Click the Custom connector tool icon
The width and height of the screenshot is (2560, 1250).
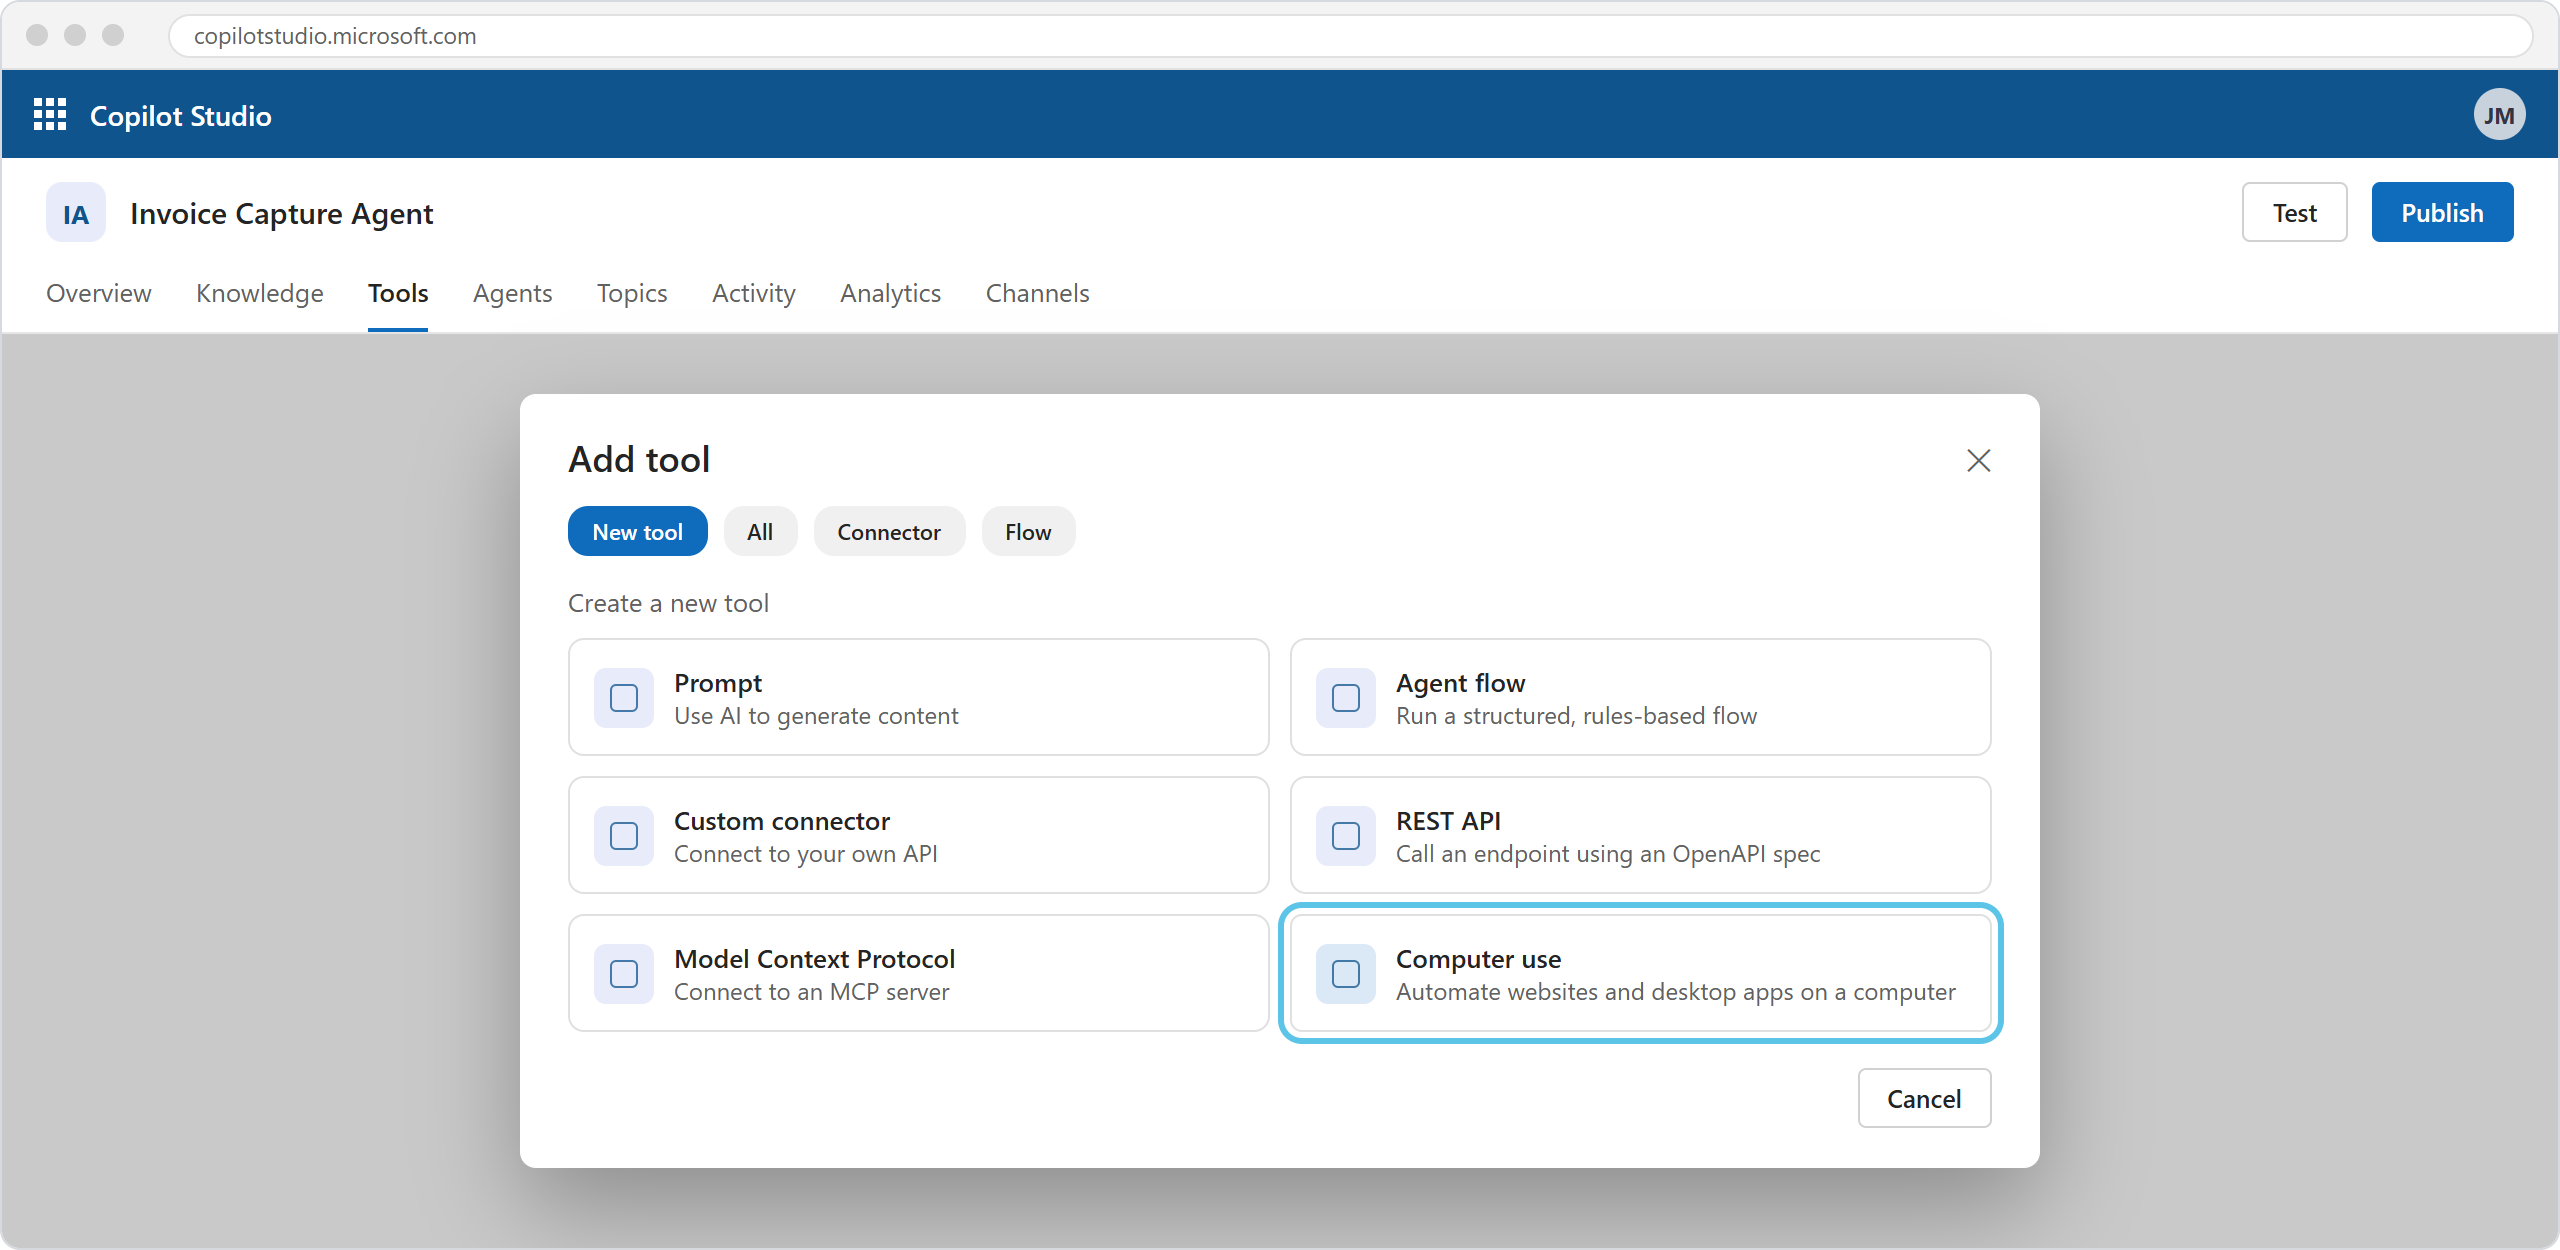(624, 836)
